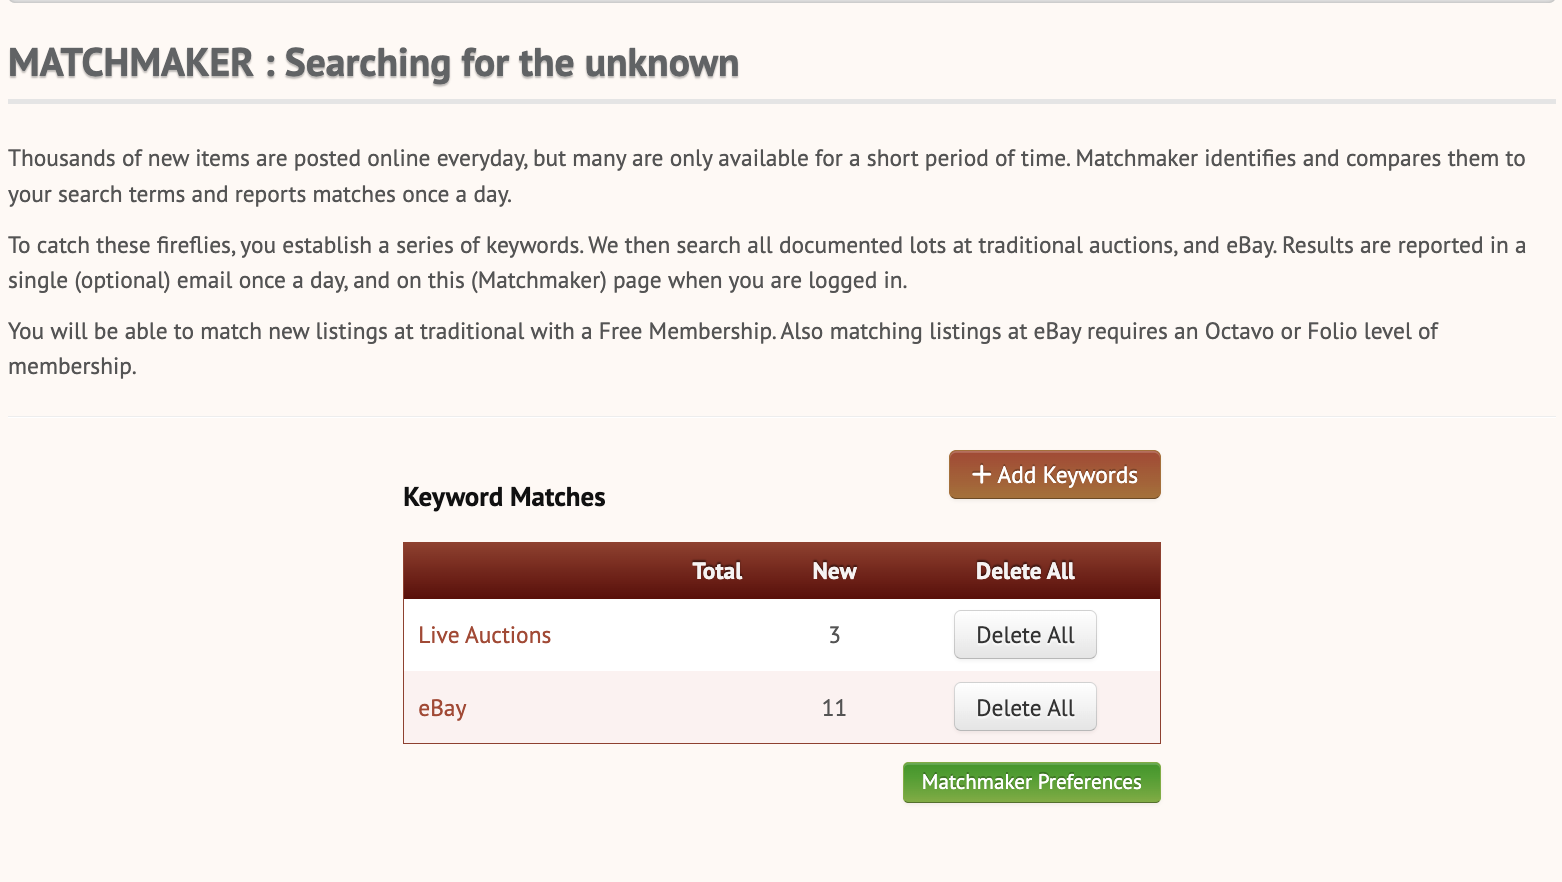Click the New column header
1562x882 pixels.
point(834,570)
